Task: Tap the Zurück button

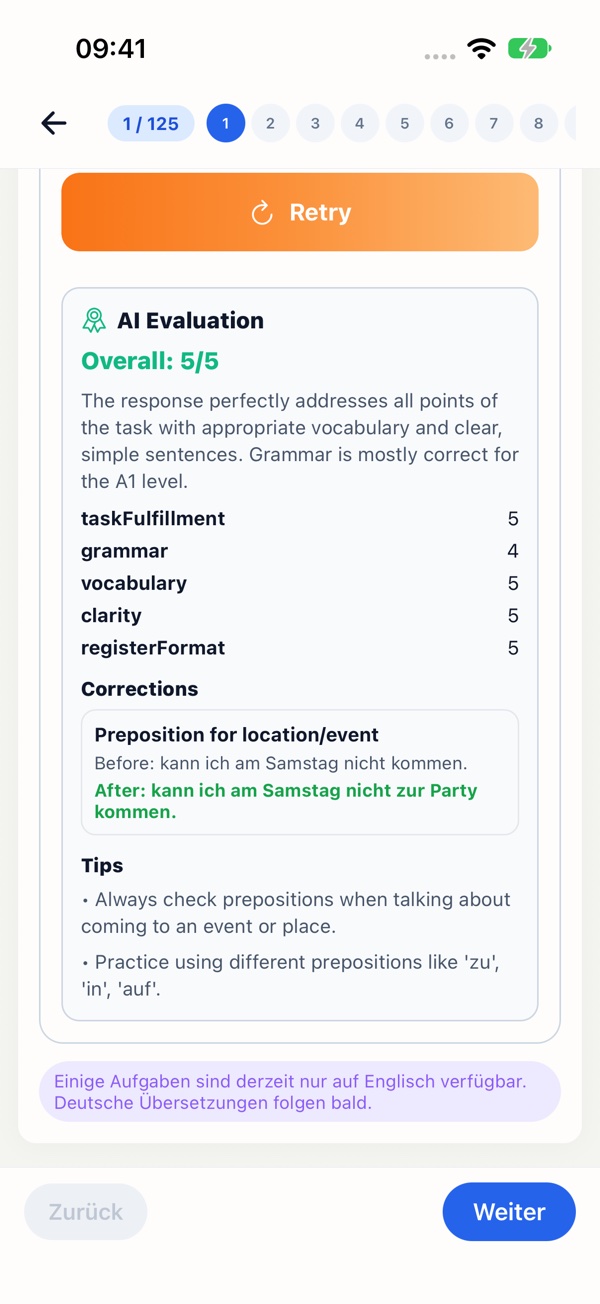Action: [x=86, y=1212]
